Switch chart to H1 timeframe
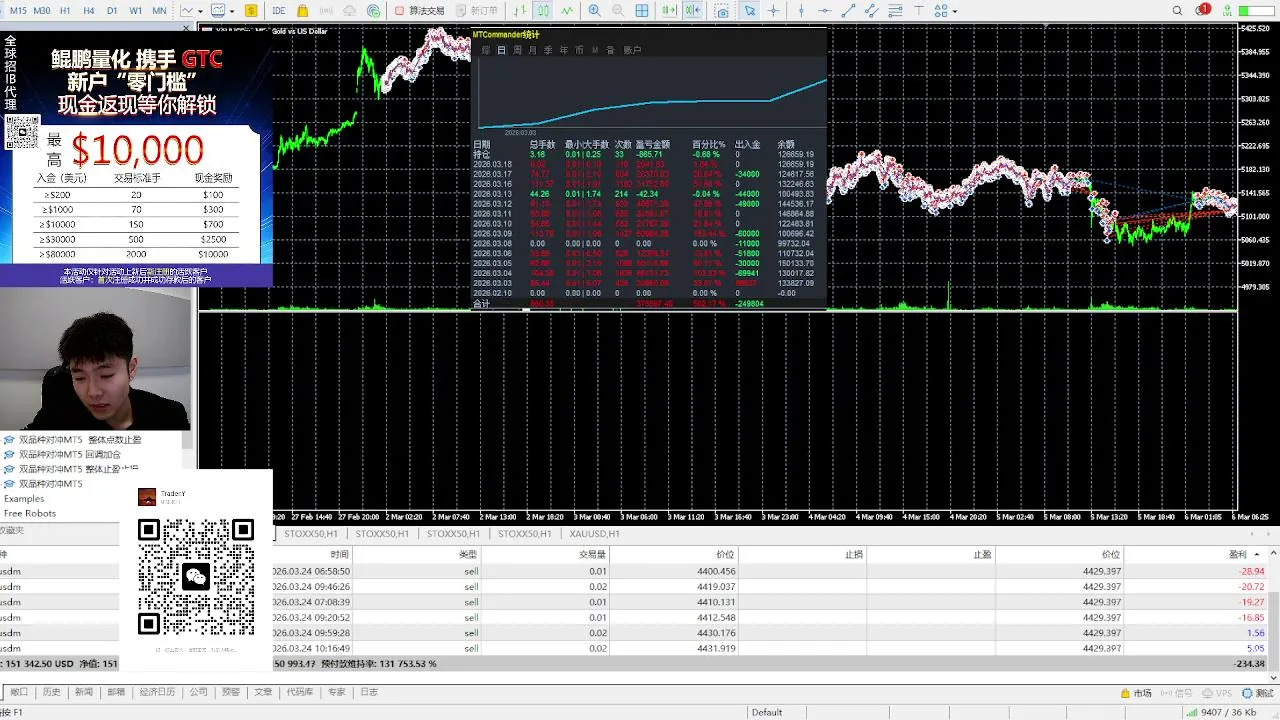The width and height of the screenshot is (1280, 720). [x=65, y=10]
